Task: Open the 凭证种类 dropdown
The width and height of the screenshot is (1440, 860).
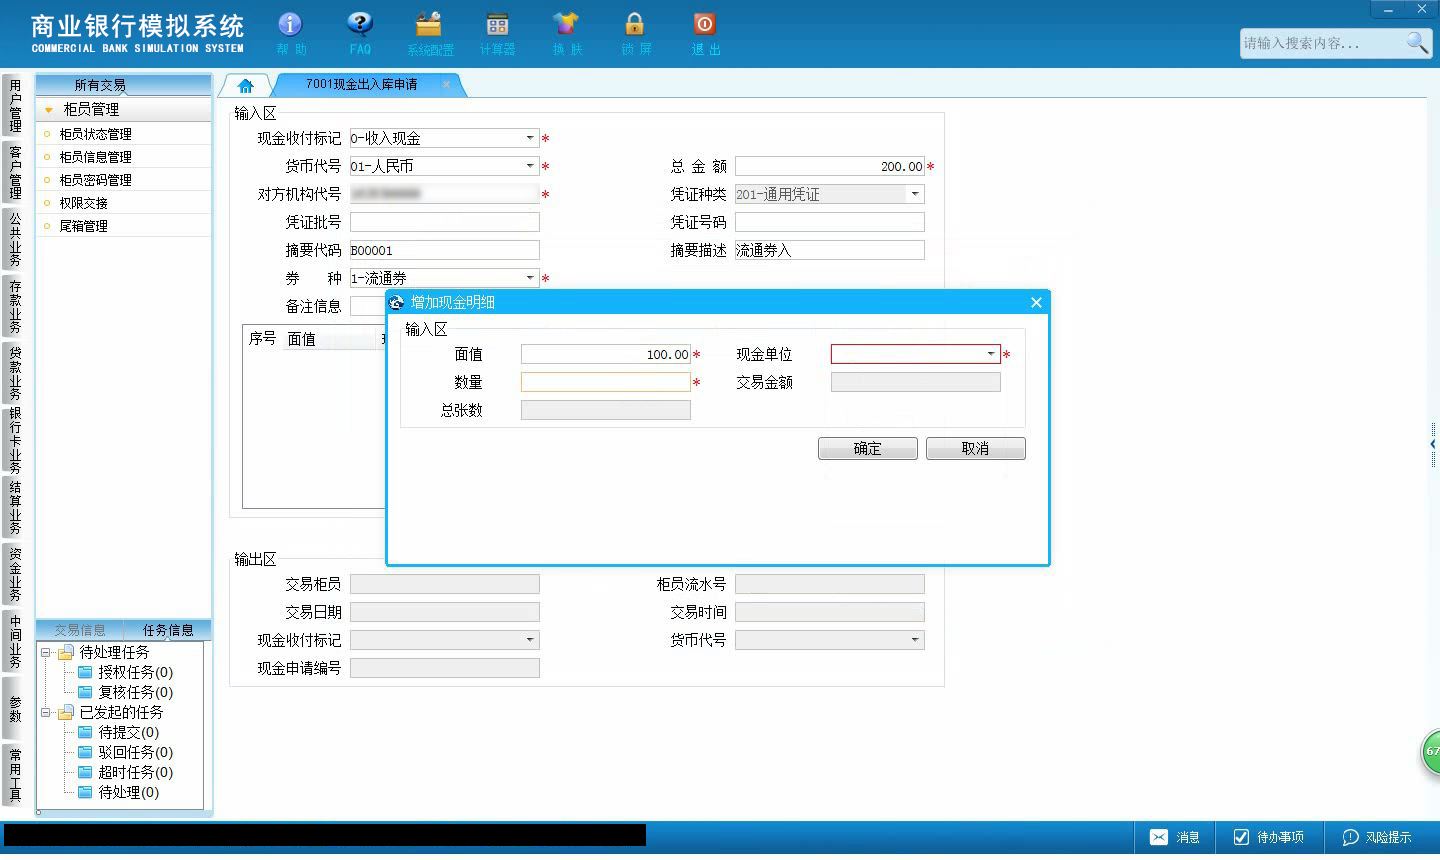Action: coord(915,194)
